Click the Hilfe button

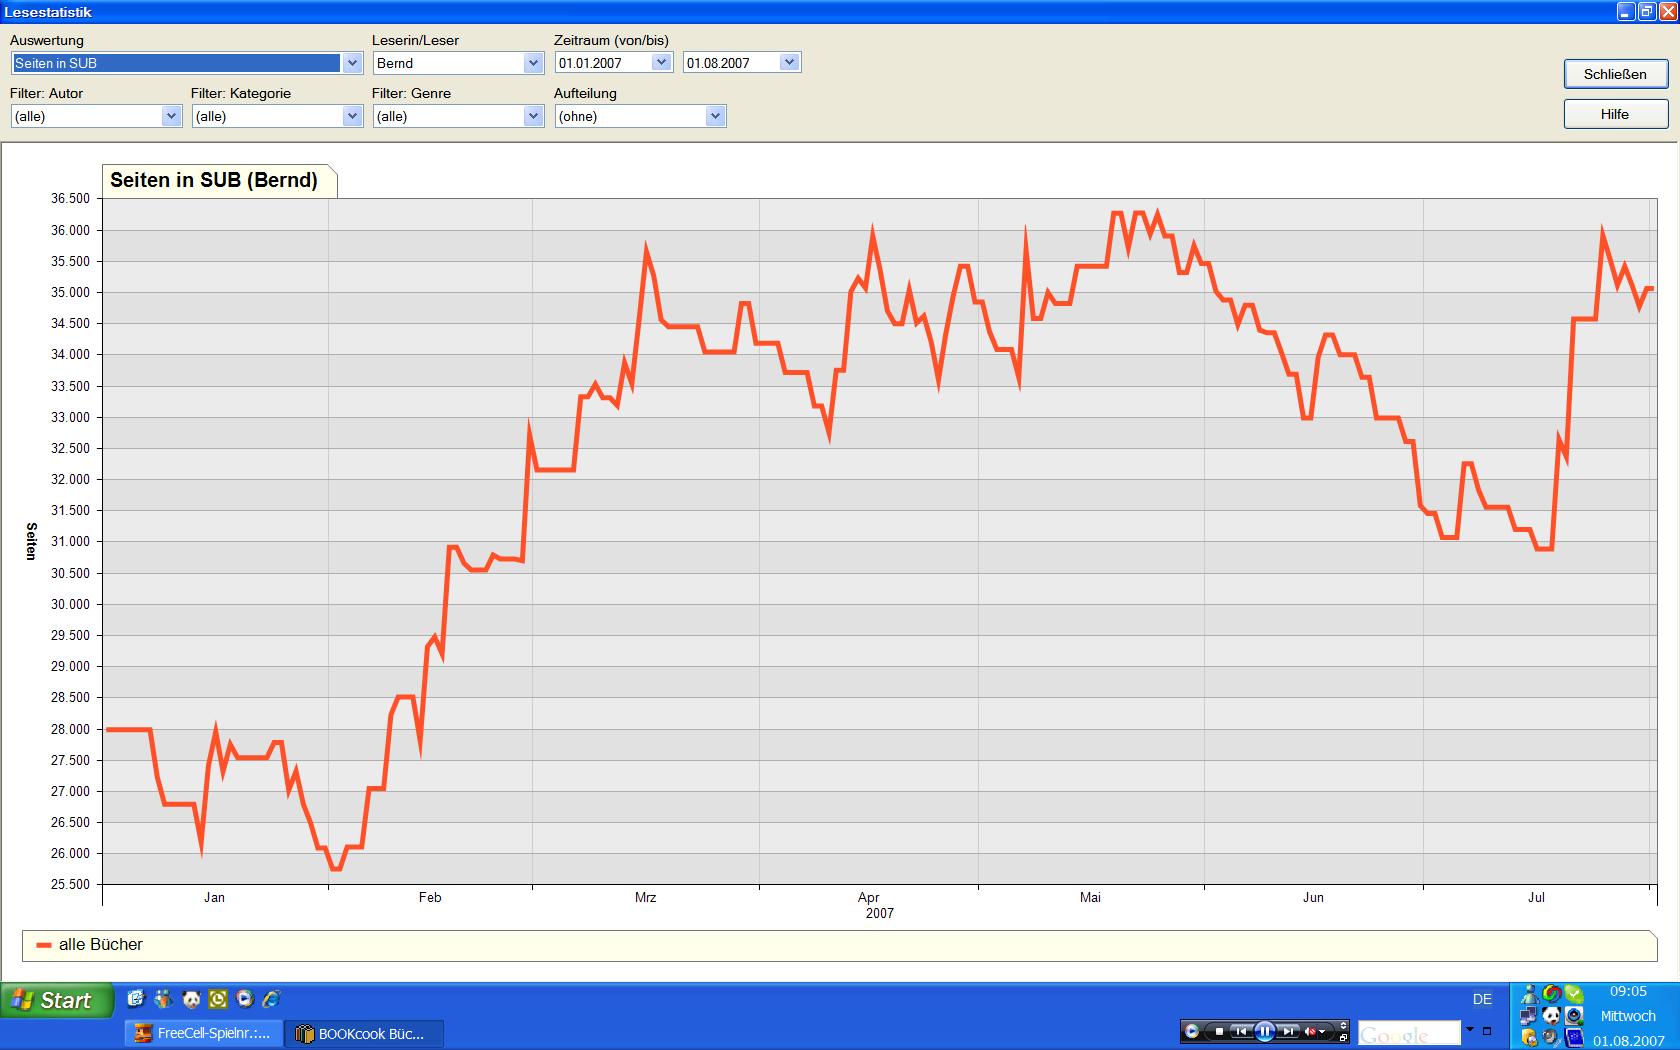1614,114
